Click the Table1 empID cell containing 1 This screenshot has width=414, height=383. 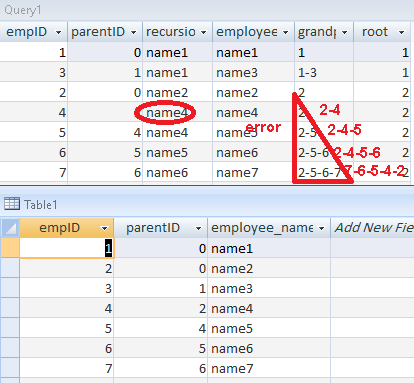click(x=67, y=248)
